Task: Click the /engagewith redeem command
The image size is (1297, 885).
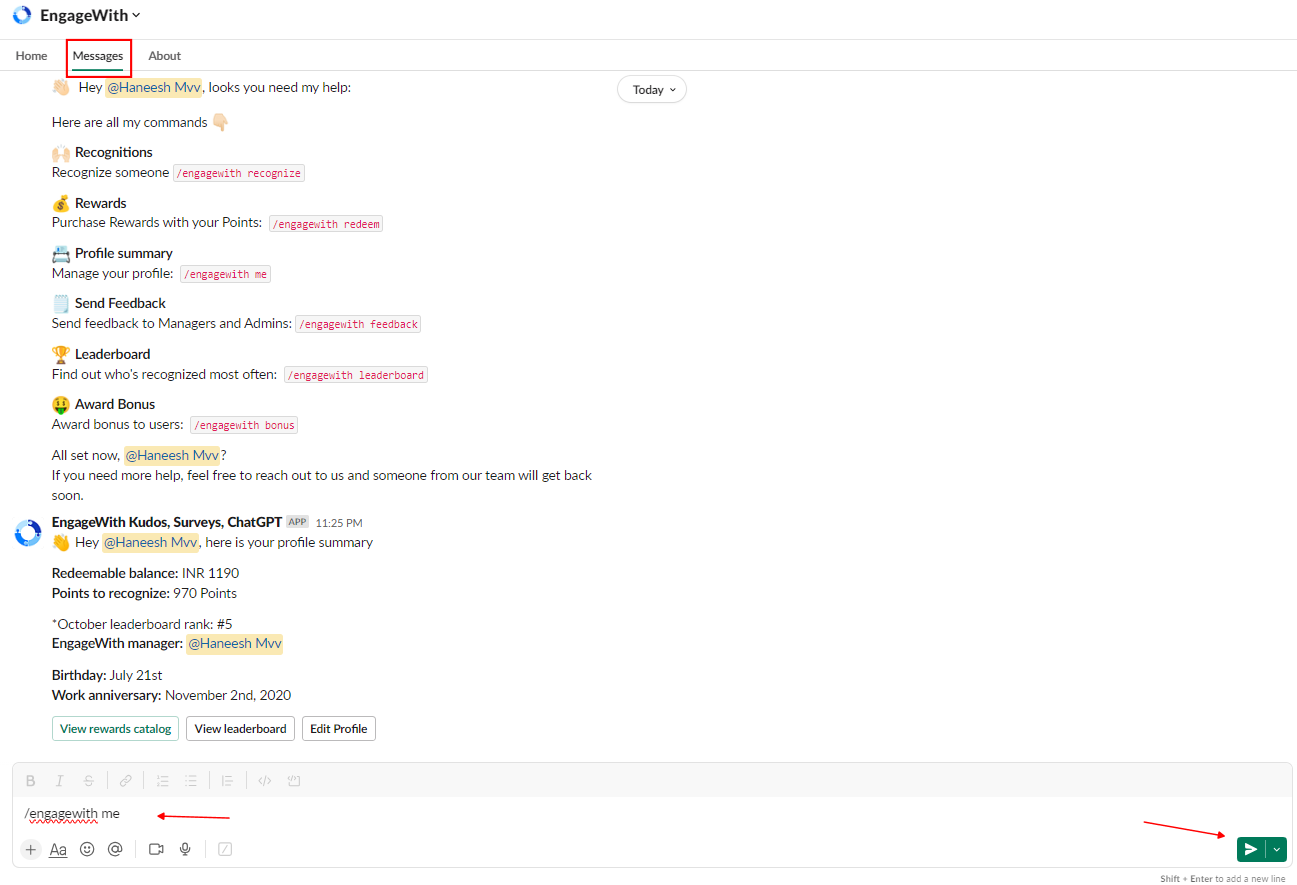Action: 326,223
